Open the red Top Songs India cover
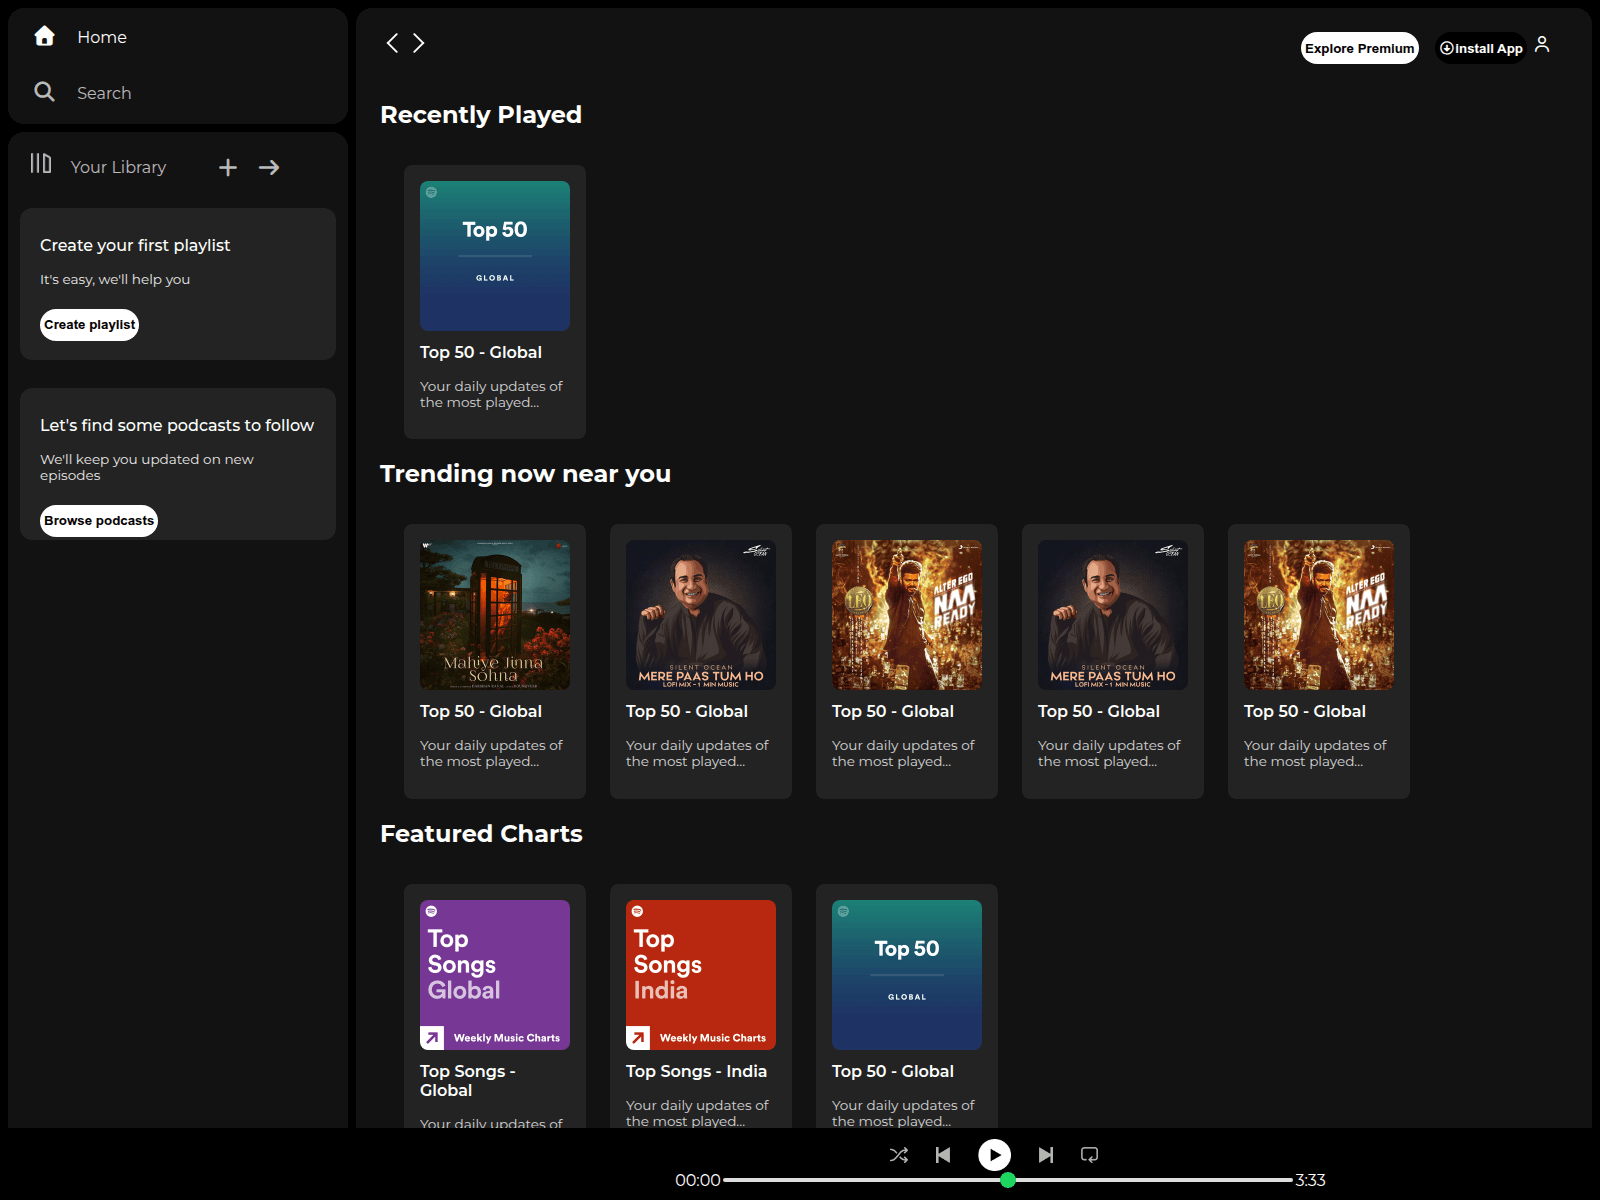Image resolution: width=1600 pixels, height=1200 pixels. pos(701,975)
